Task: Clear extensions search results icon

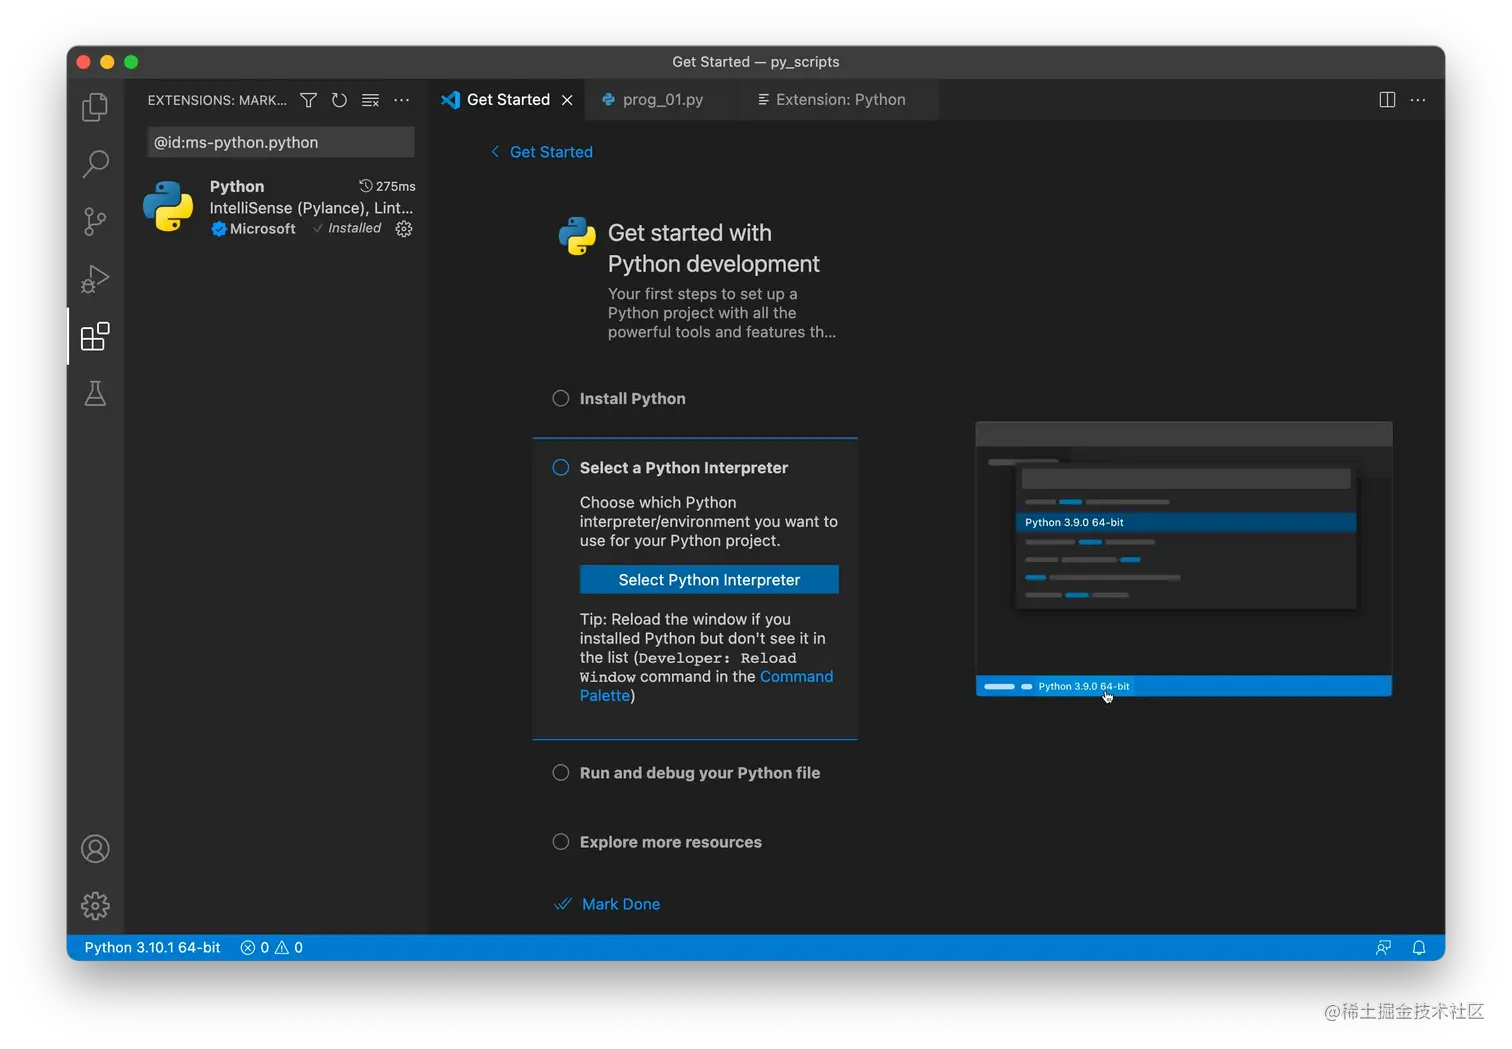Action: pyautogui.click(x=371, y=100)
